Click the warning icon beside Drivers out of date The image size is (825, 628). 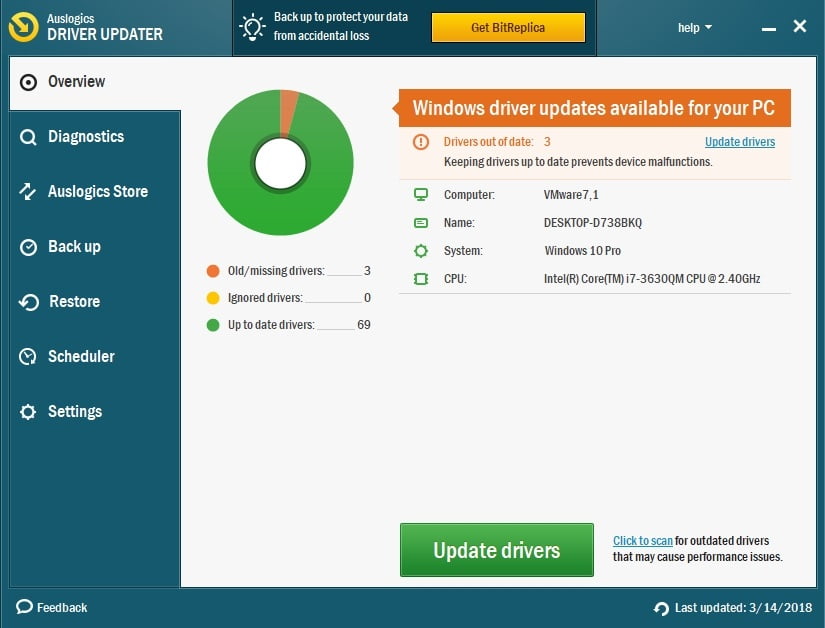pyautogui.click(x=422, y=141)
